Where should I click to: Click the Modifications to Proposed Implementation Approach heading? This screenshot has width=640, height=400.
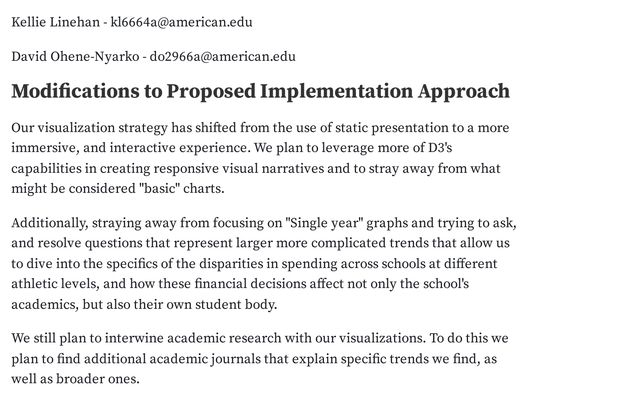click(260, 92)
